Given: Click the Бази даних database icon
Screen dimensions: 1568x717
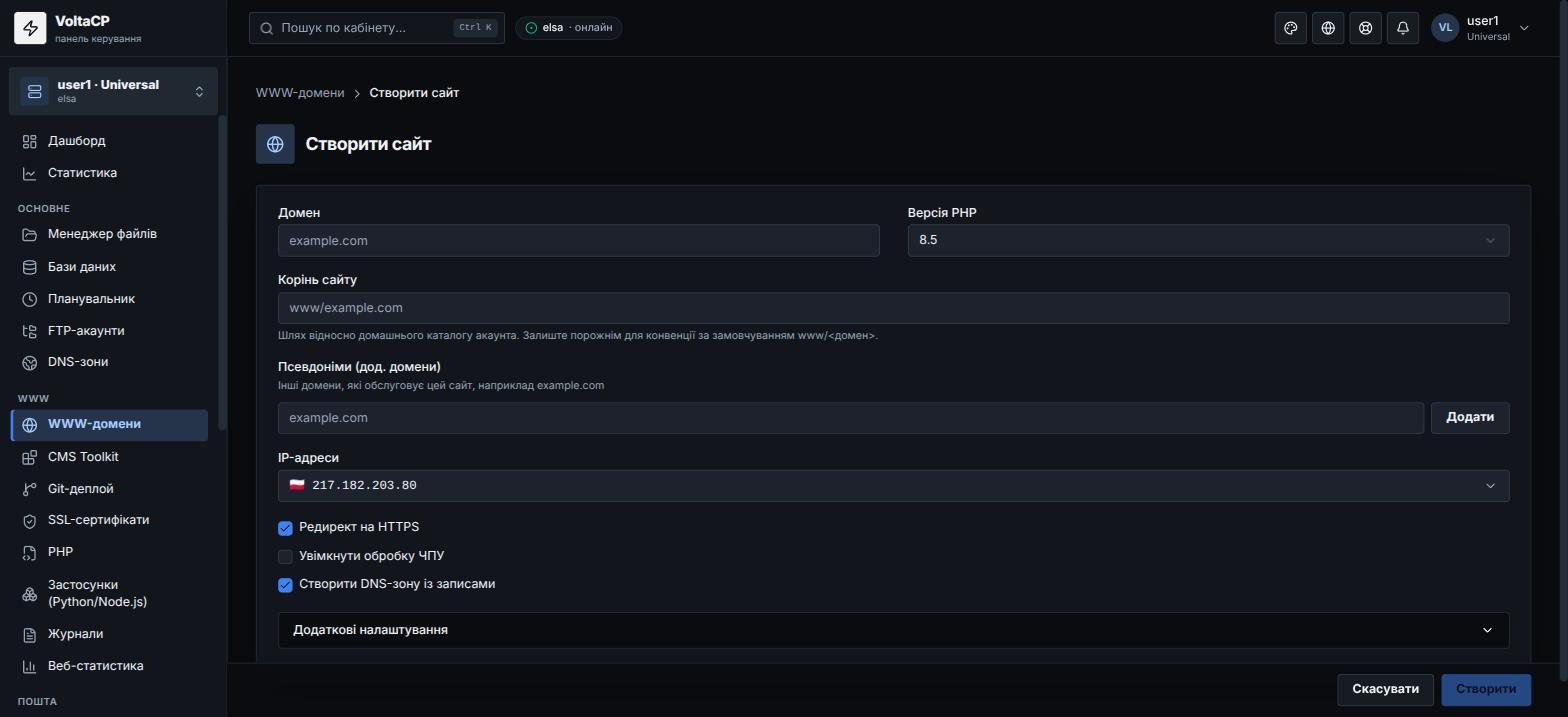Looking at the screenshot, I should 30,267.
